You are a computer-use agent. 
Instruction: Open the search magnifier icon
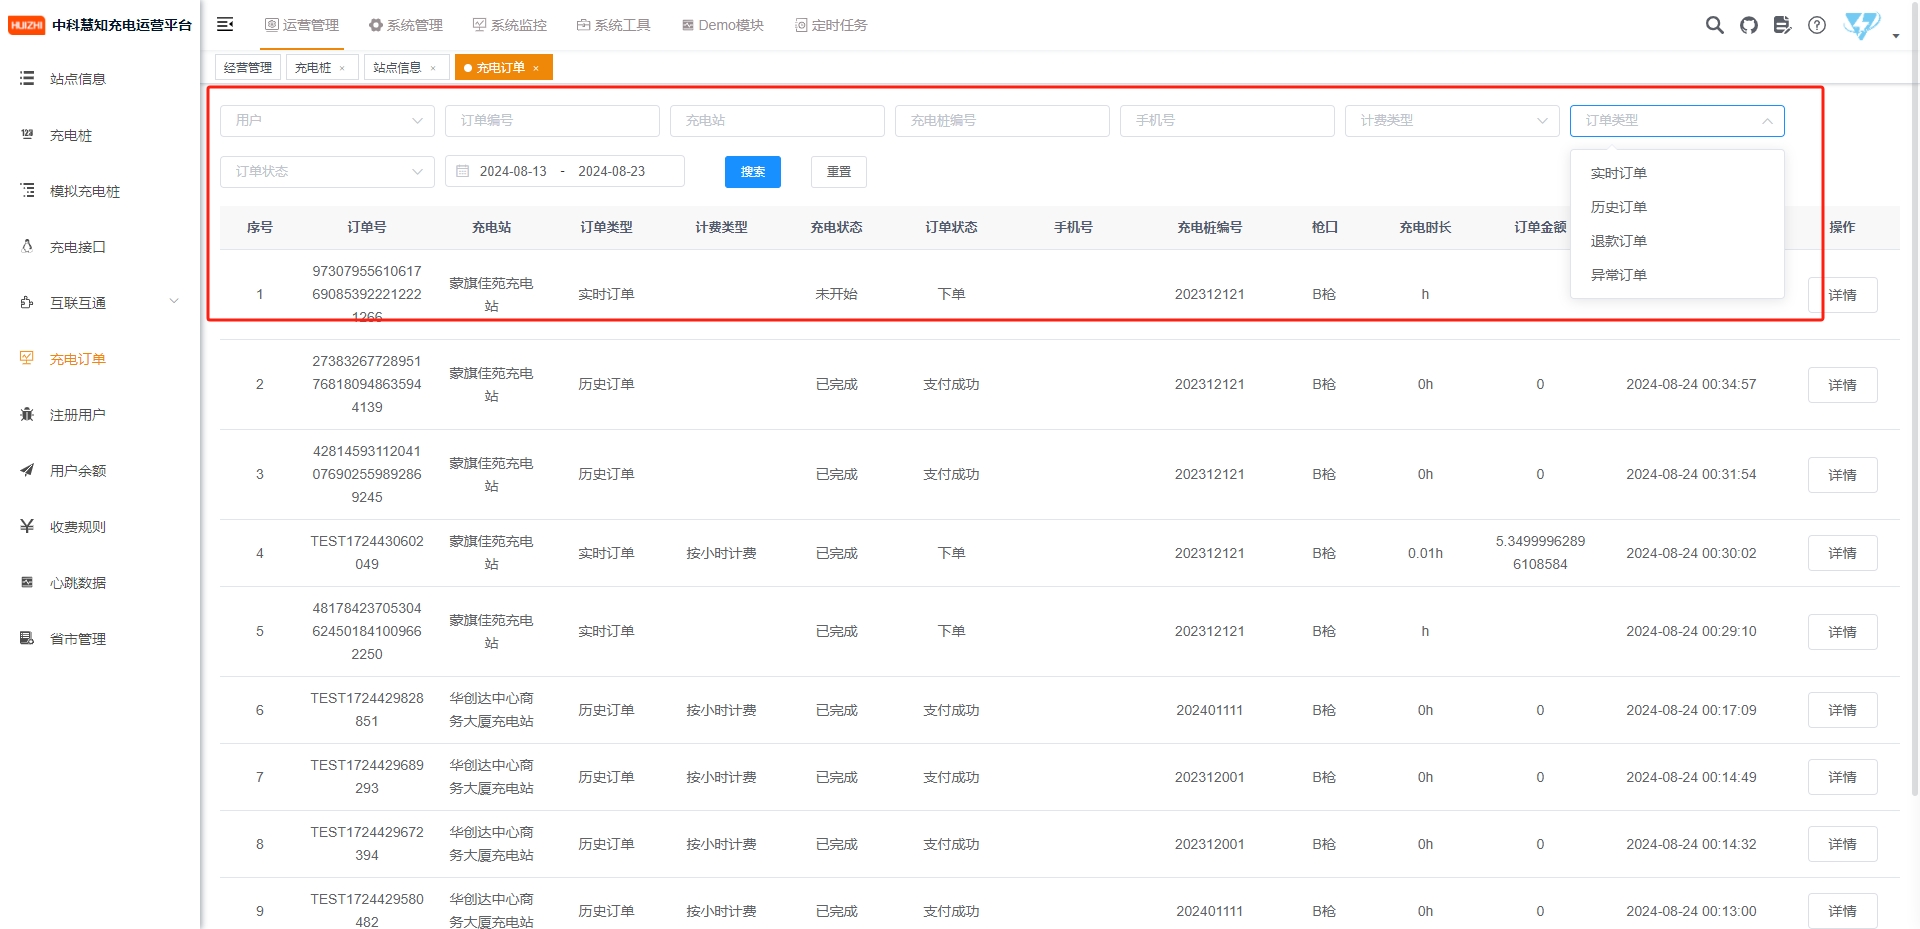pos(1714,25)
